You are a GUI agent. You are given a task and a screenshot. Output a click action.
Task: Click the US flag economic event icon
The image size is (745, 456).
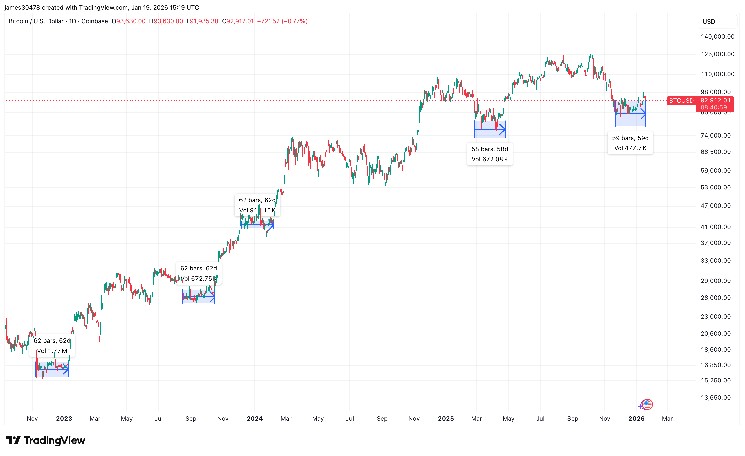(645, 404)
